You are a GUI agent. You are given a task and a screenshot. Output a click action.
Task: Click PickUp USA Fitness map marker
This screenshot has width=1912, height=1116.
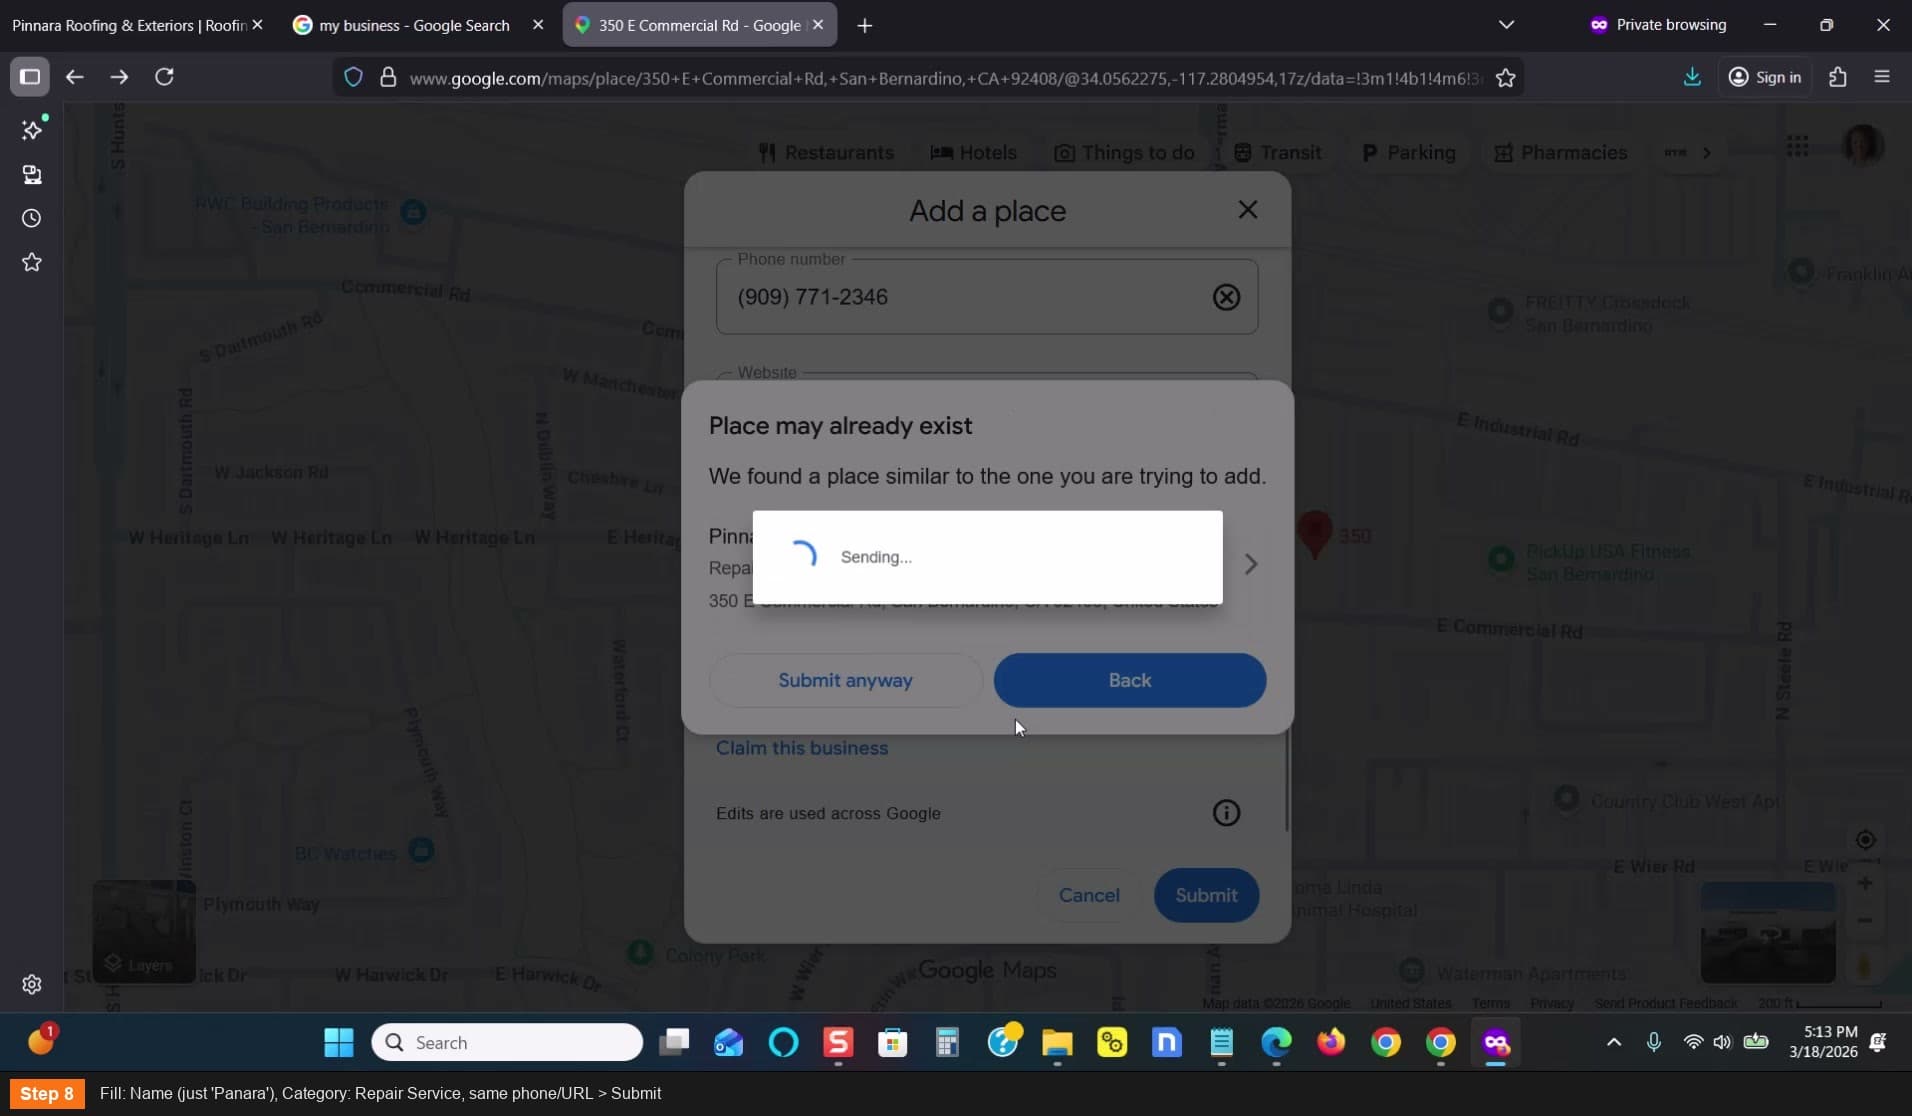1501,559
